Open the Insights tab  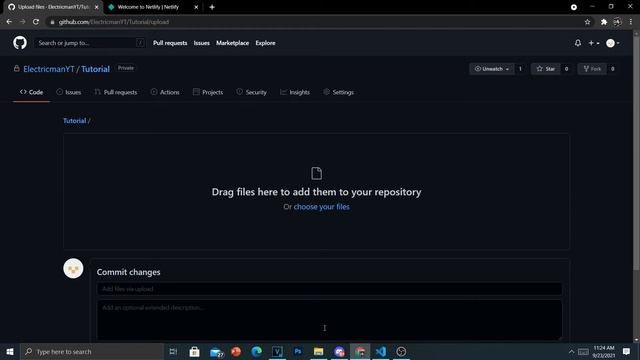click(x=295, y=92)
